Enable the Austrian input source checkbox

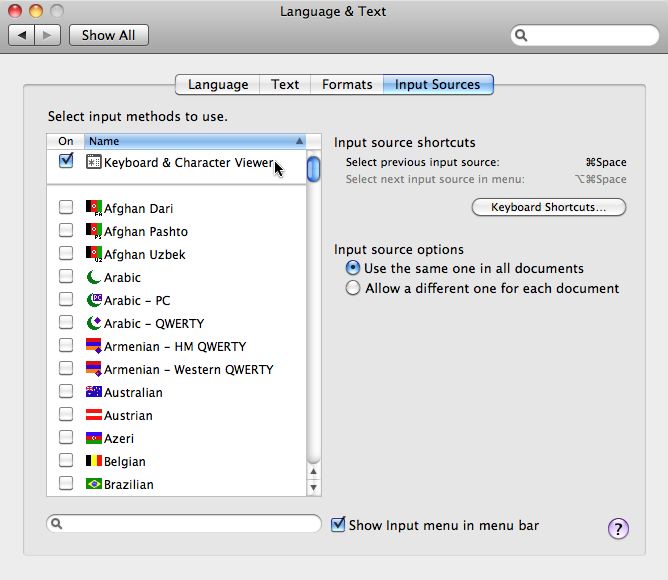click(x=66, y=415)
